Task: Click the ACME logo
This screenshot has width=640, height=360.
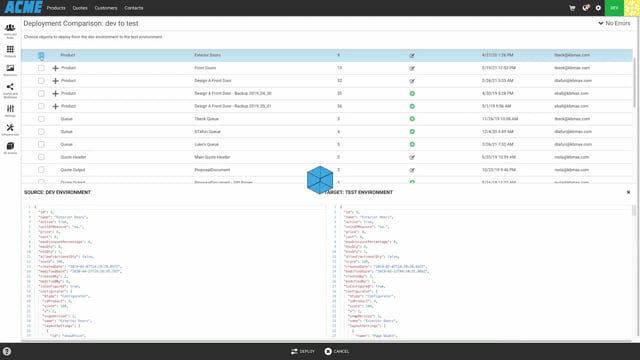Action: (23, 7)
